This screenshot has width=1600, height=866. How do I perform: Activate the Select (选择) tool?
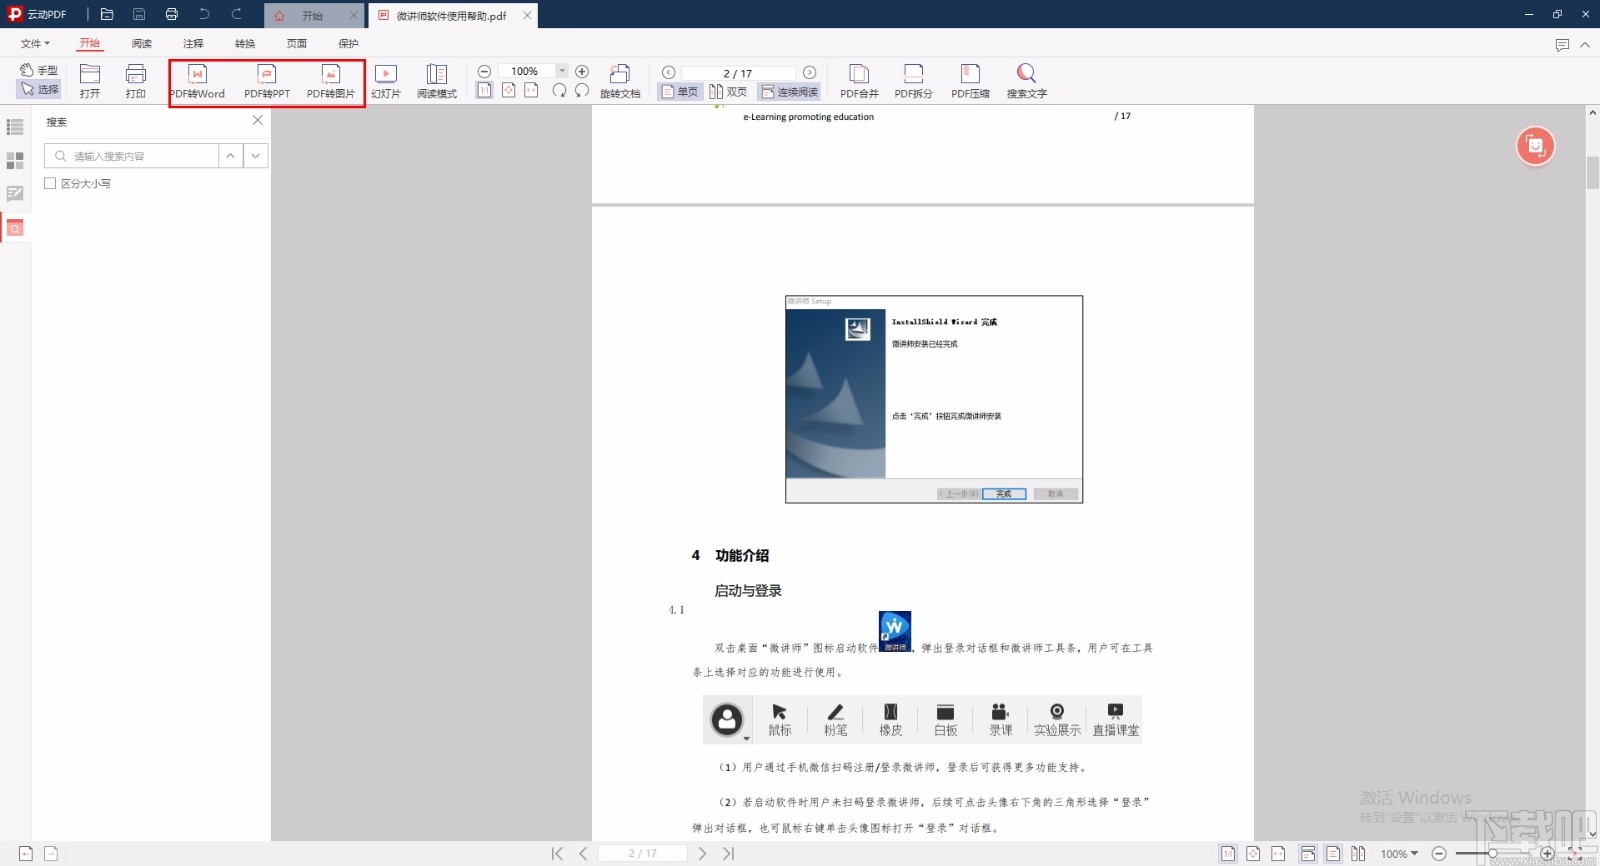[39, 89]
